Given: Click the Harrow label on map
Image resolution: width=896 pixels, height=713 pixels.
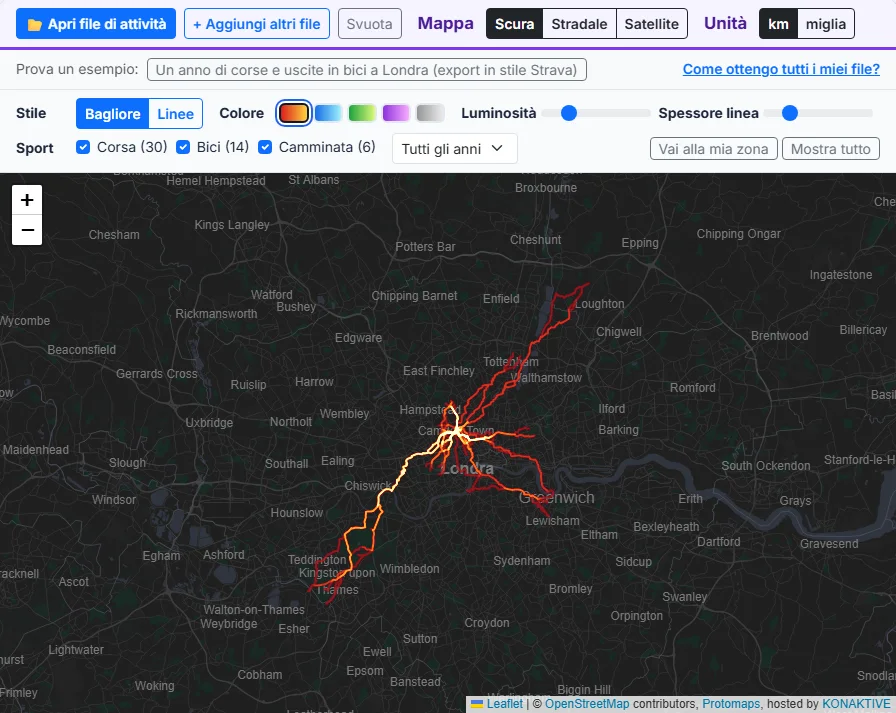Looking at the screenshot, I should [314, 382].
